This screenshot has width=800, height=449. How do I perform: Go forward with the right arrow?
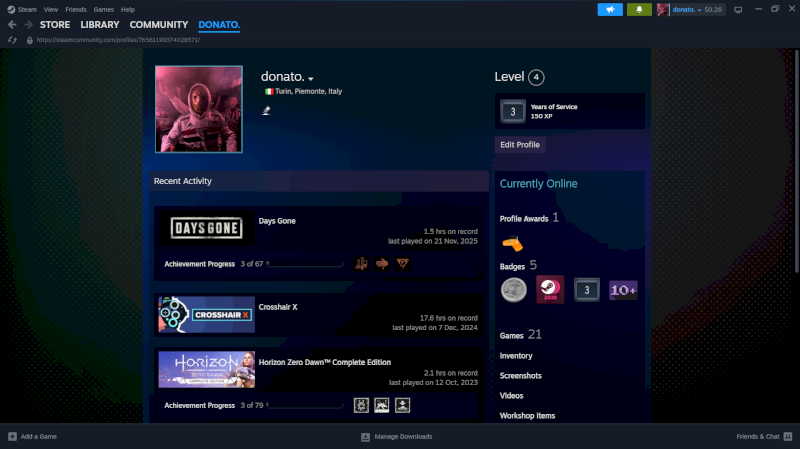(x=29, y=24)
